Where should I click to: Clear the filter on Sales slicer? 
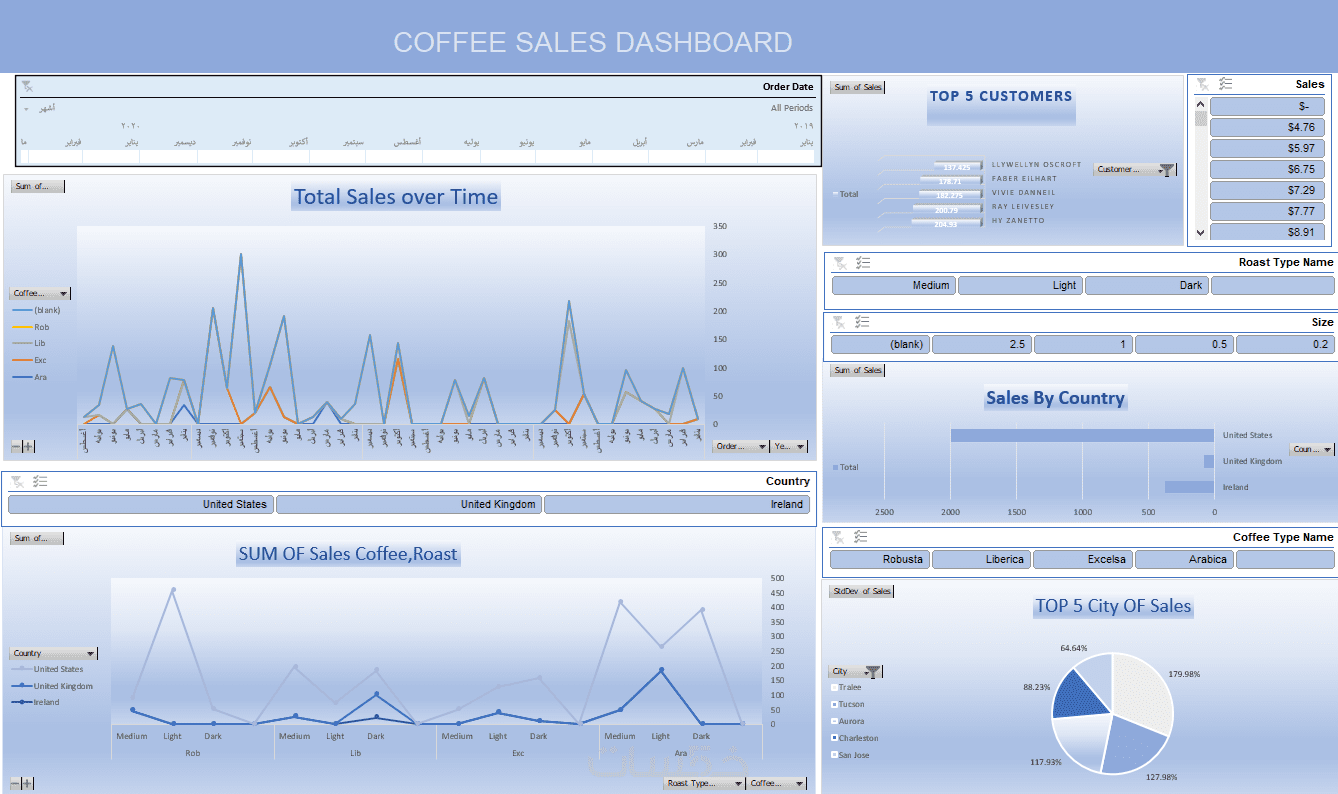pyautogui.click(x=1202, y=85)
